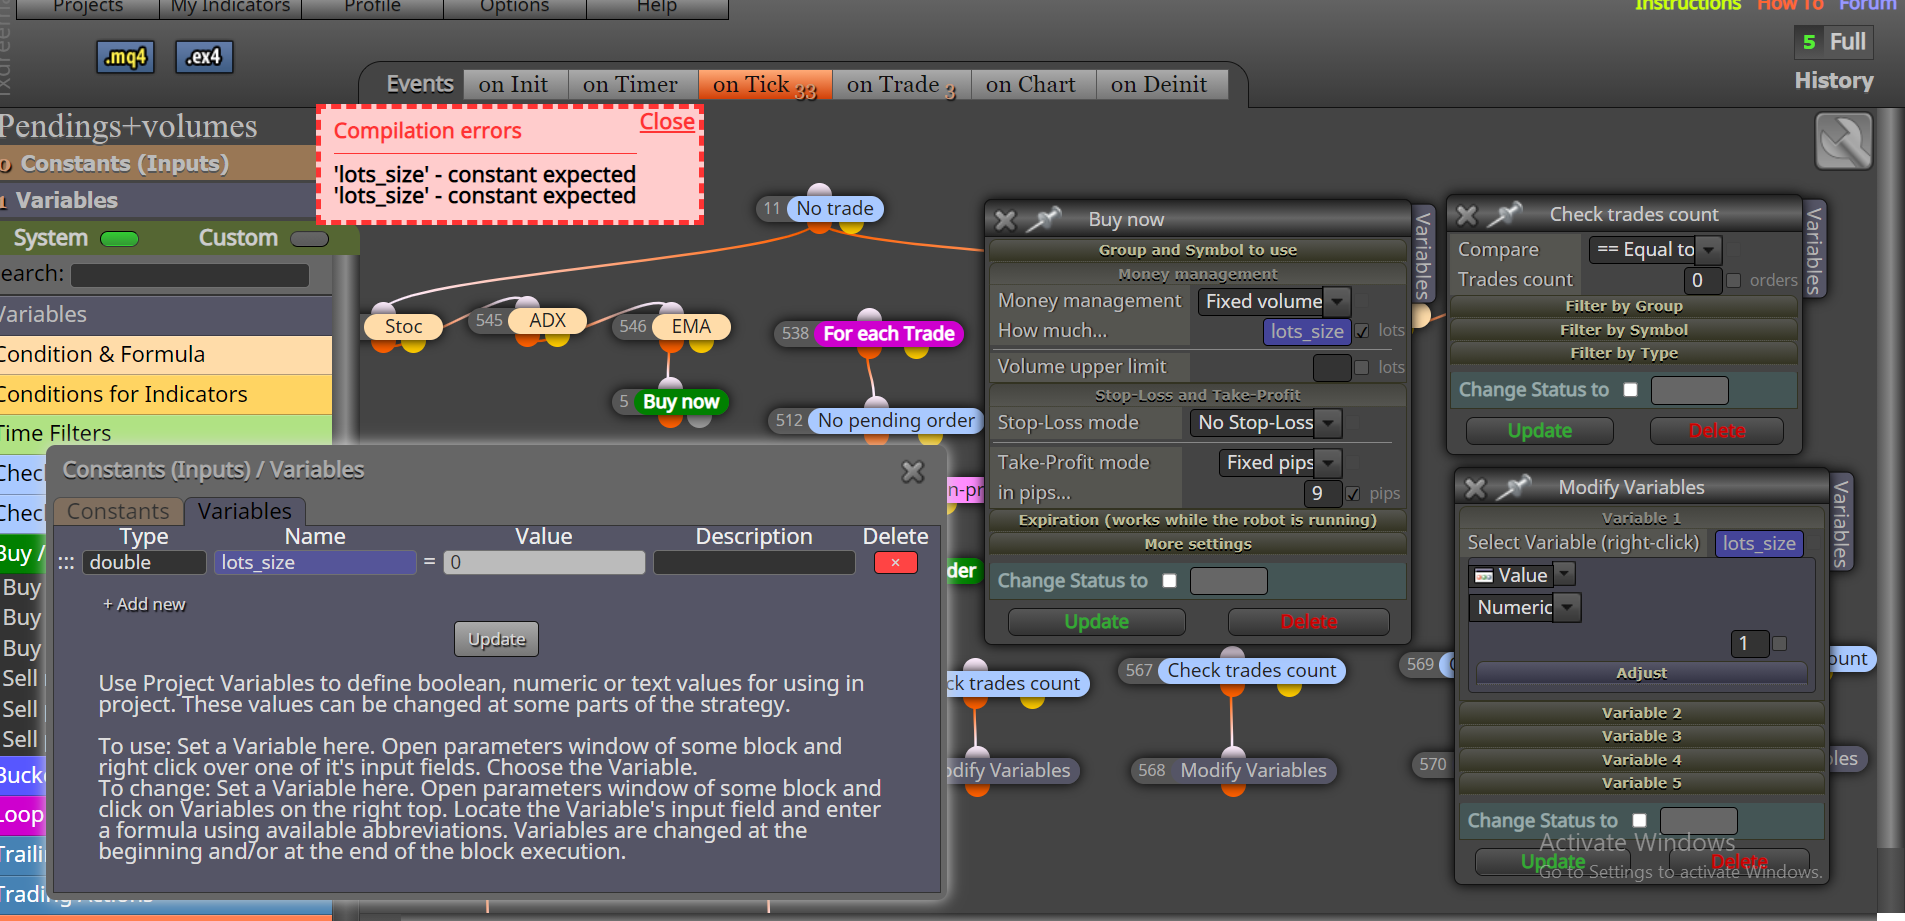Open the My Indicators menu
This screenshot has width=1905, height=921.
230,6
